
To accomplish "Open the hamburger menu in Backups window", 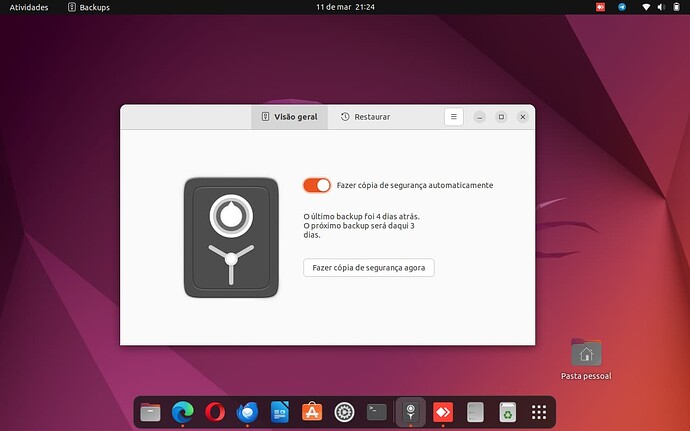I will [454, 117].
